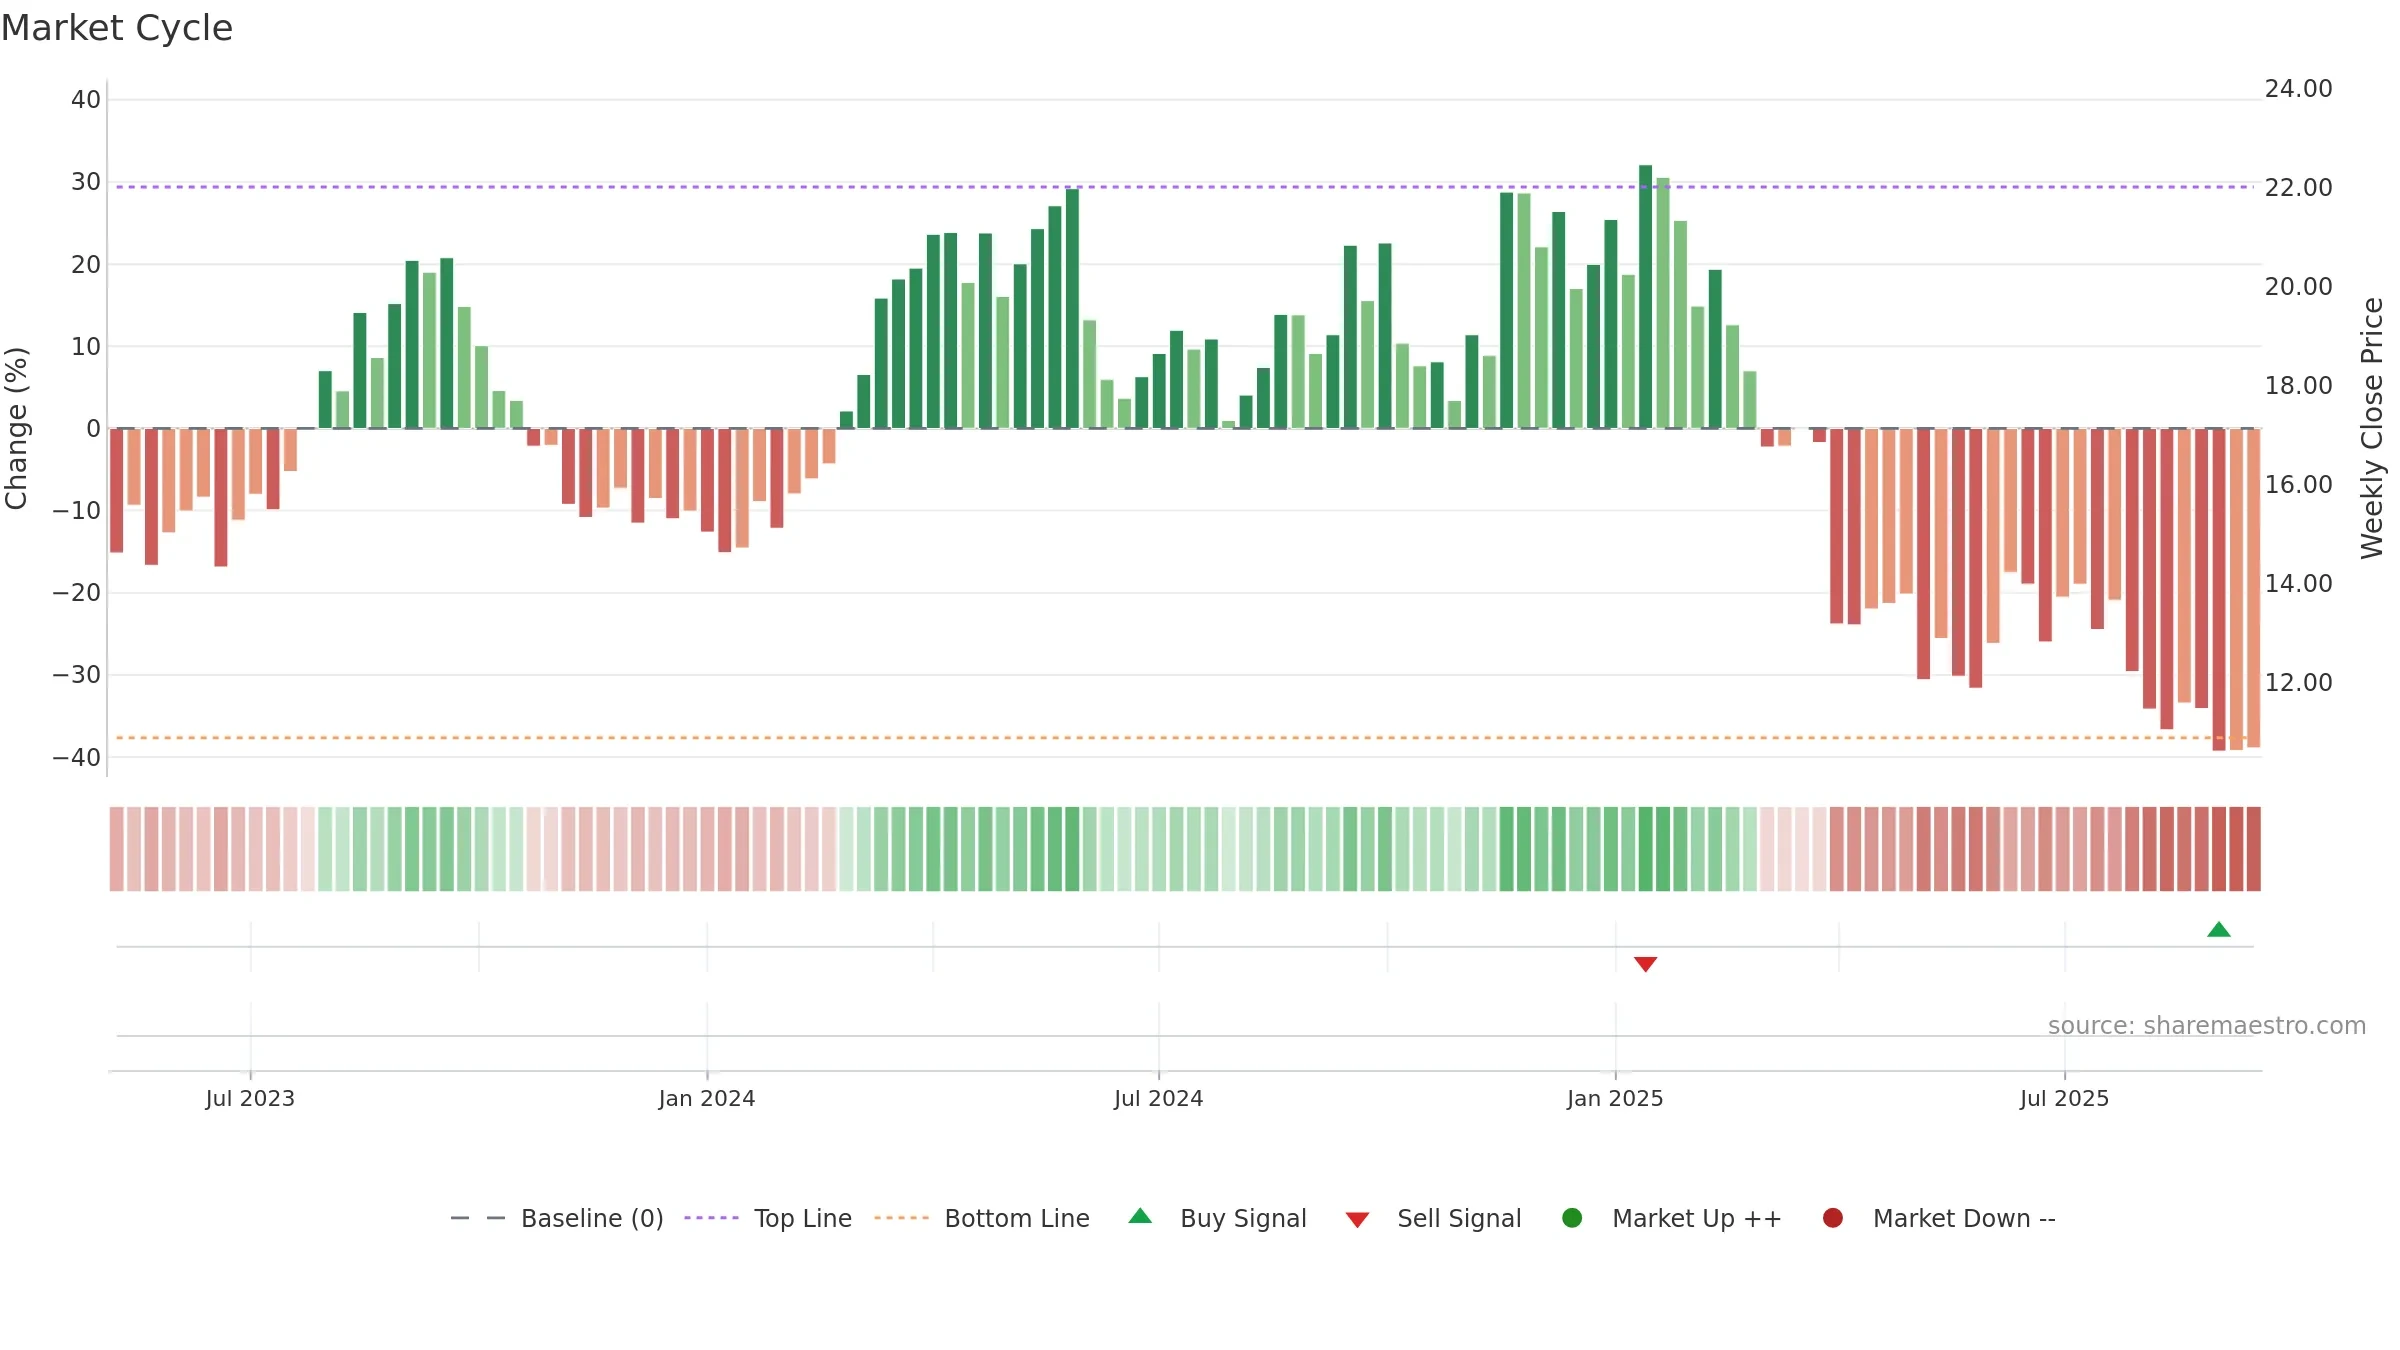
Task: Click the 30 left-axis tick label
Action: (86, 182)
